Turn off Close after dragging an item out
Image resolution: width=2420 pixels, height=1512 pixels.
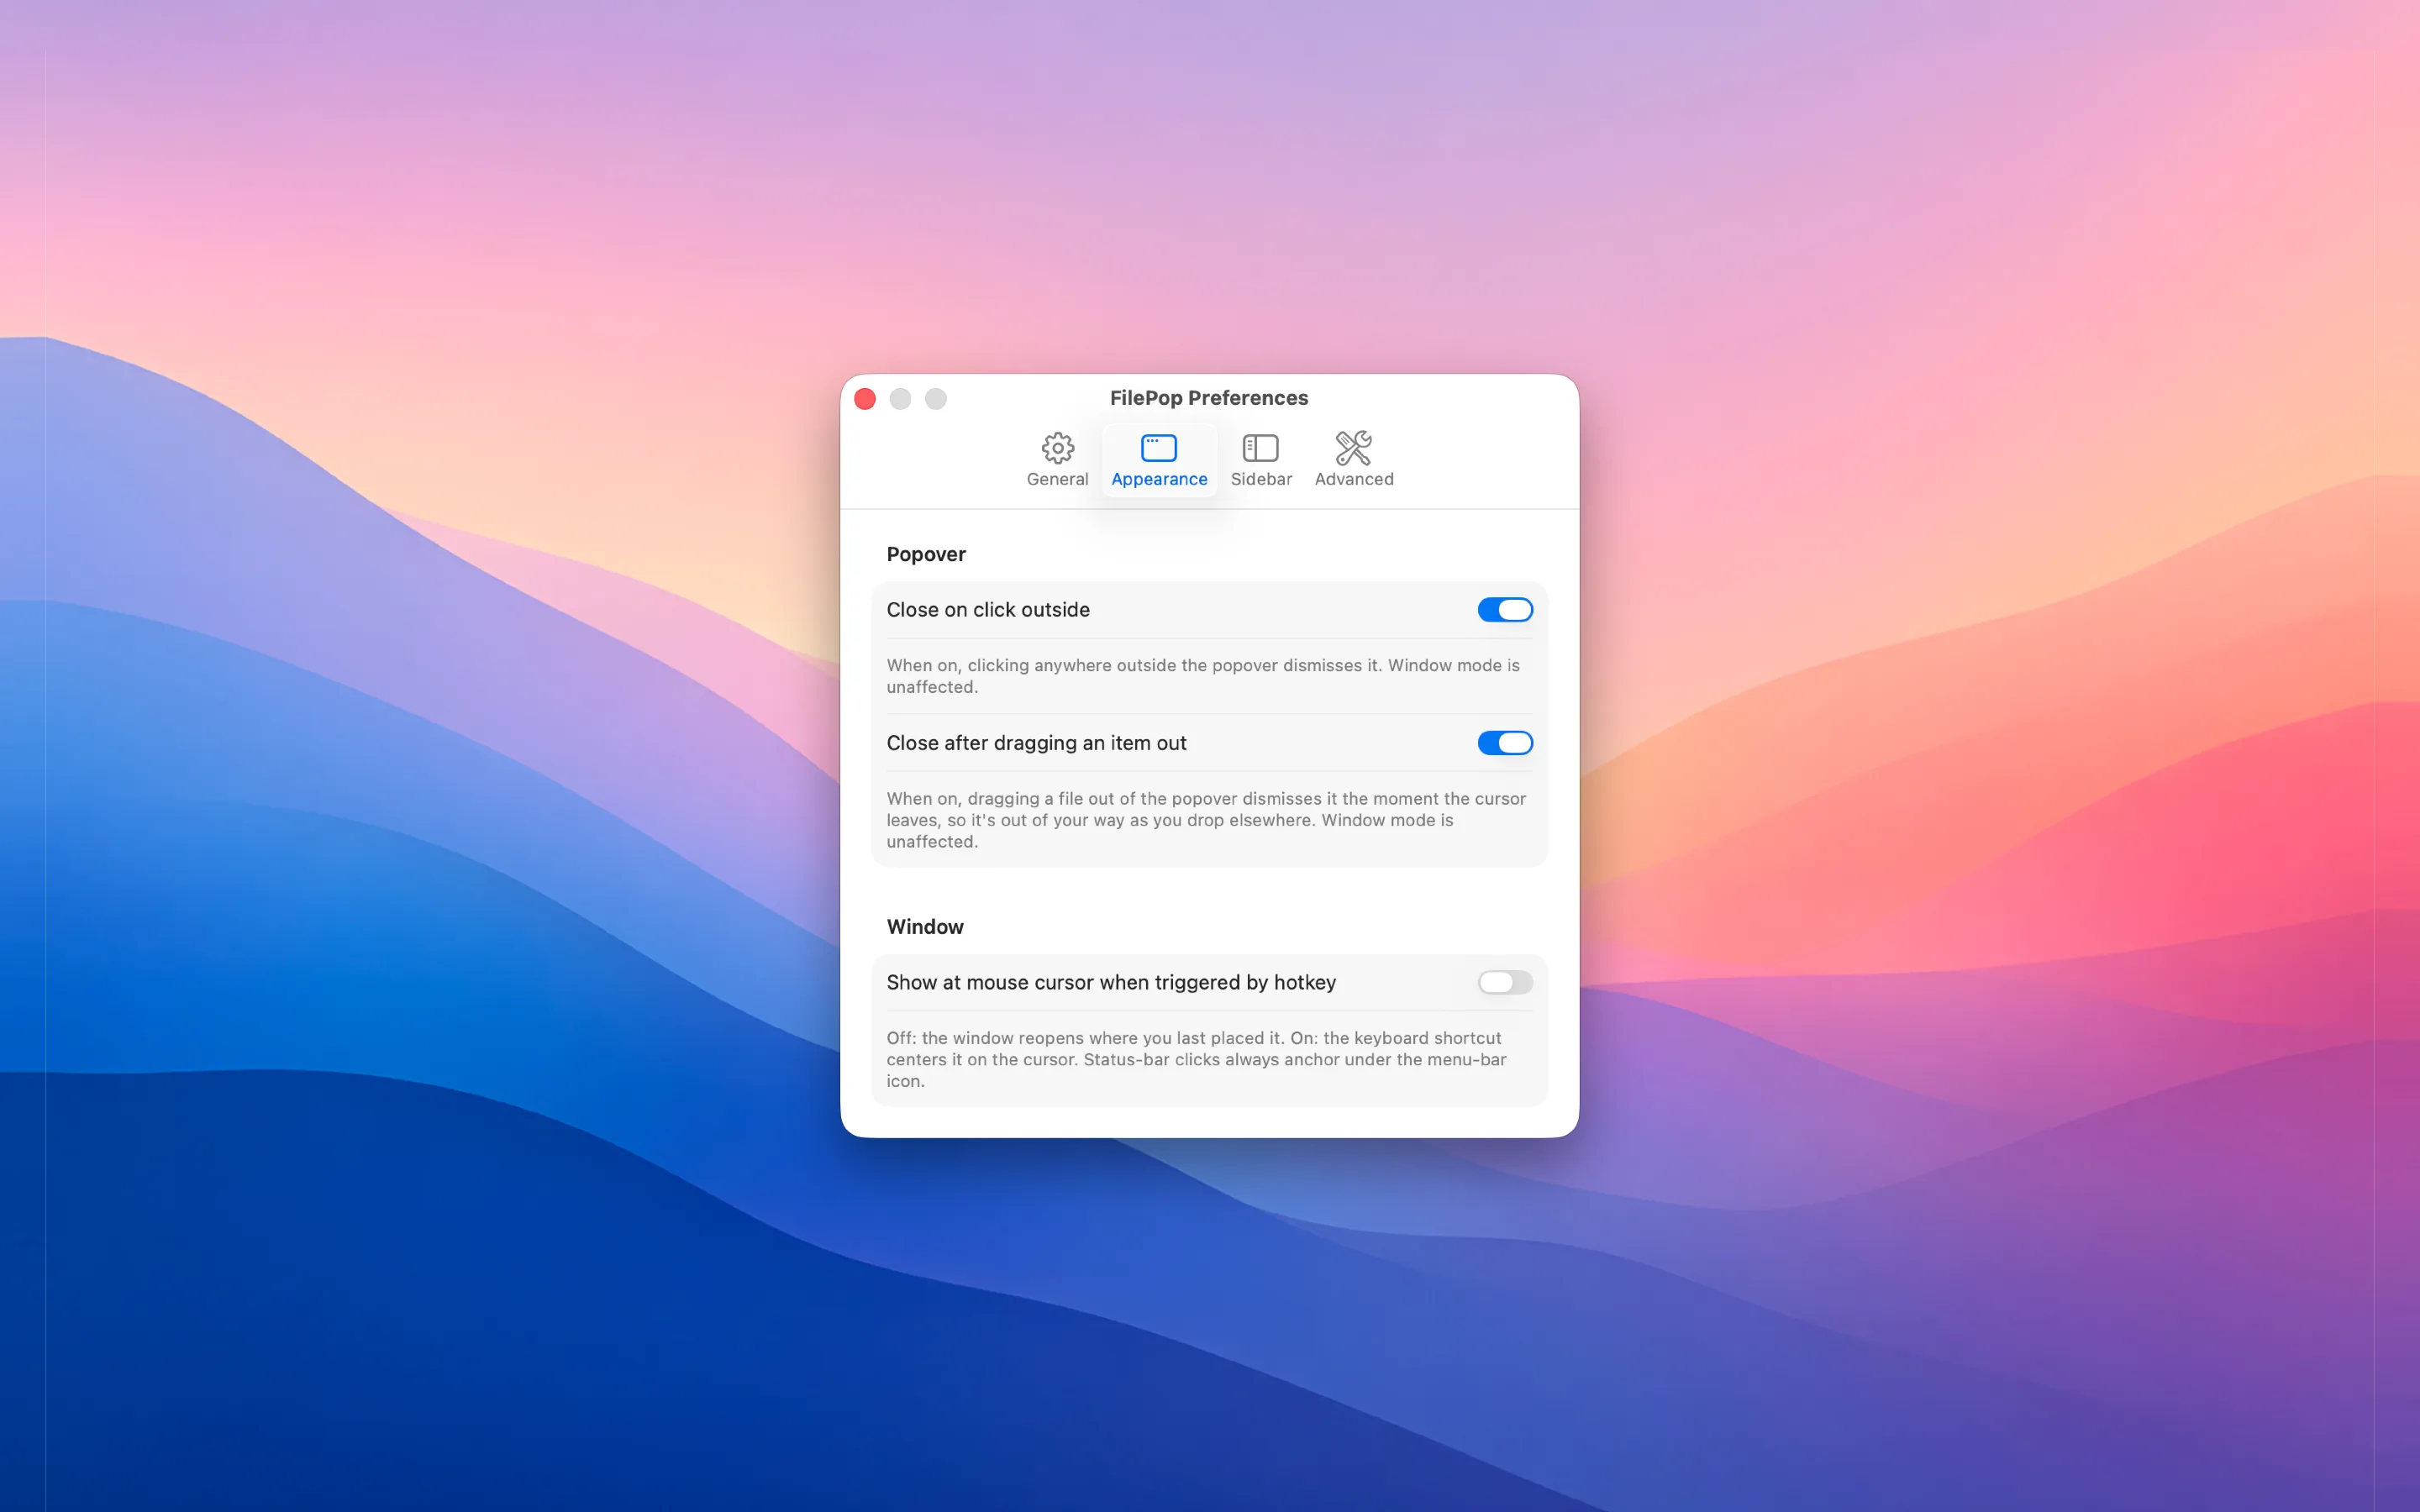[1504, 743]
